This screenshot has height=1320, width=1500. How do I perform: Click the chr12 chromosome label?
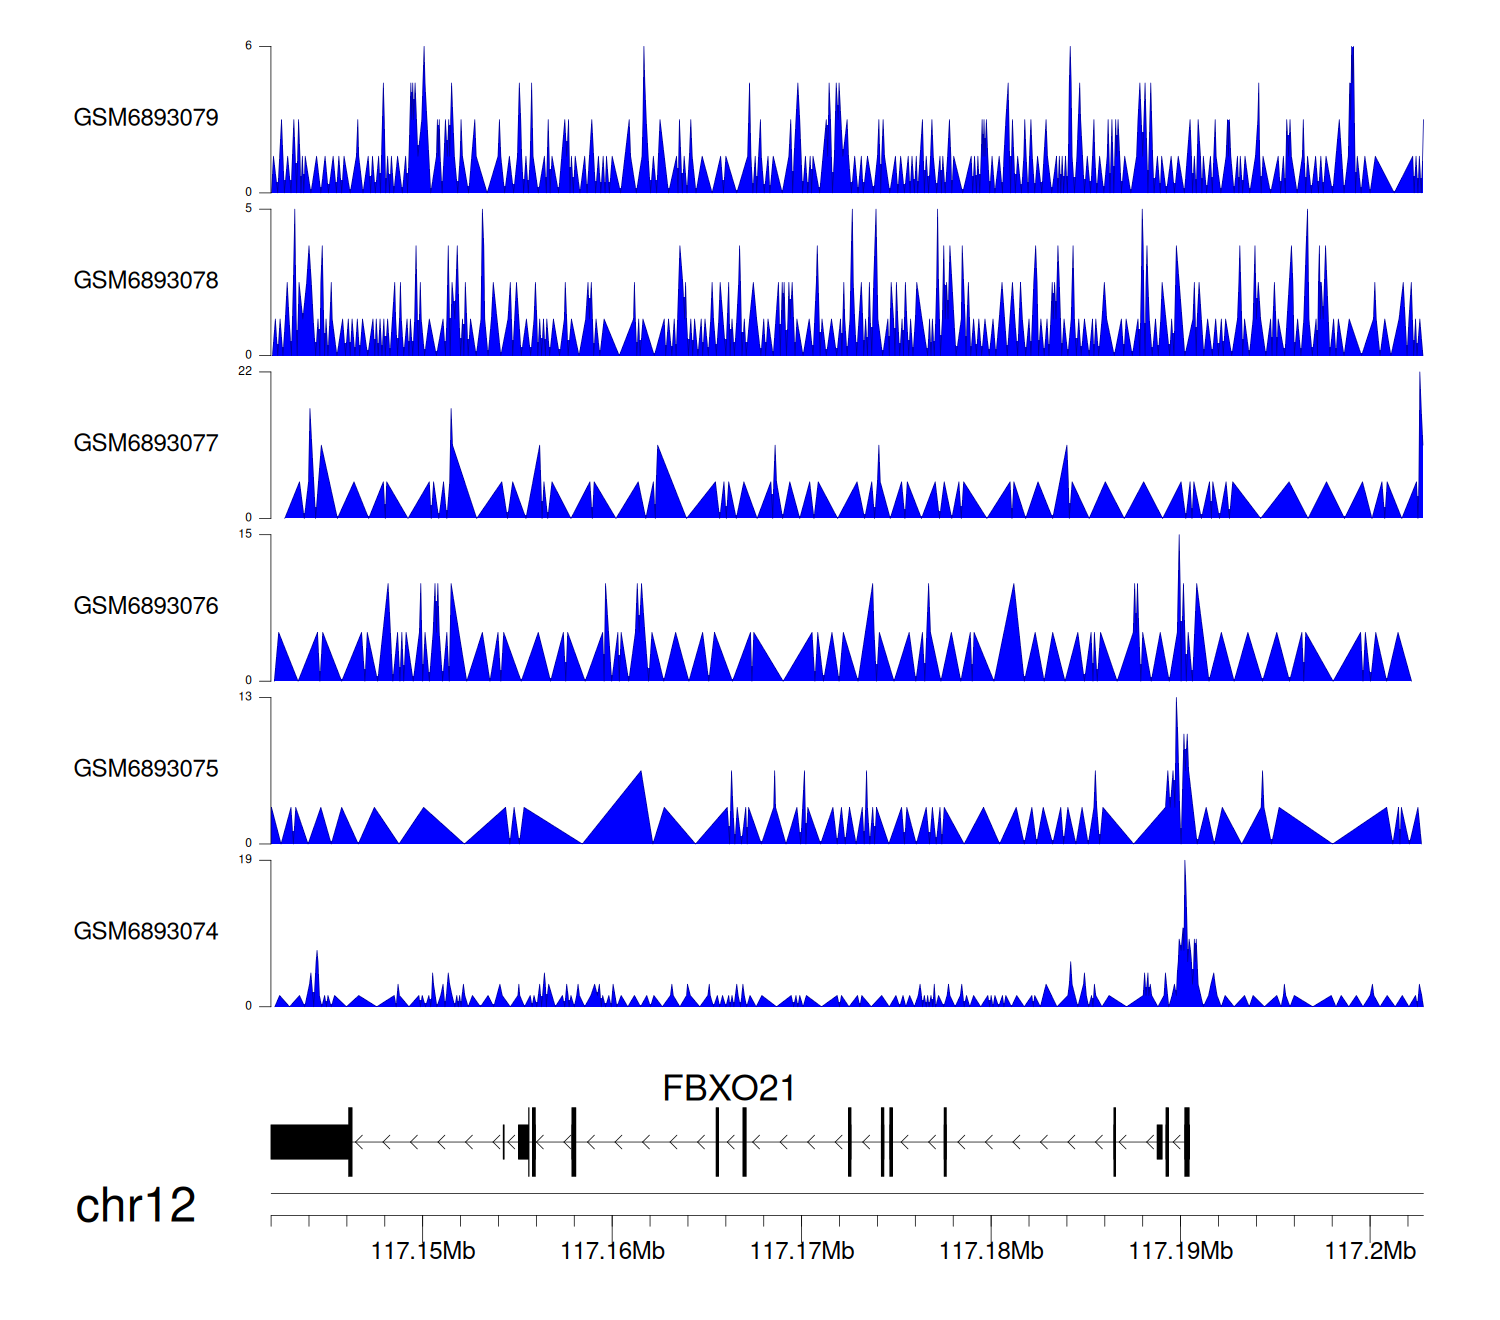[x=135, y=1206]
